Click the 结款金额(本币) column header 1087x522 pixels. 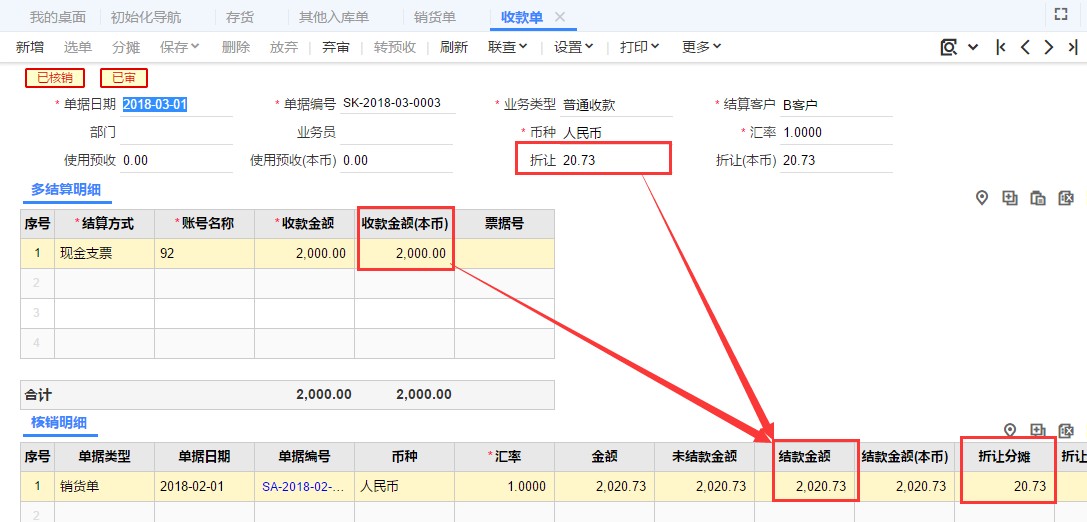[x=904, y=457]
